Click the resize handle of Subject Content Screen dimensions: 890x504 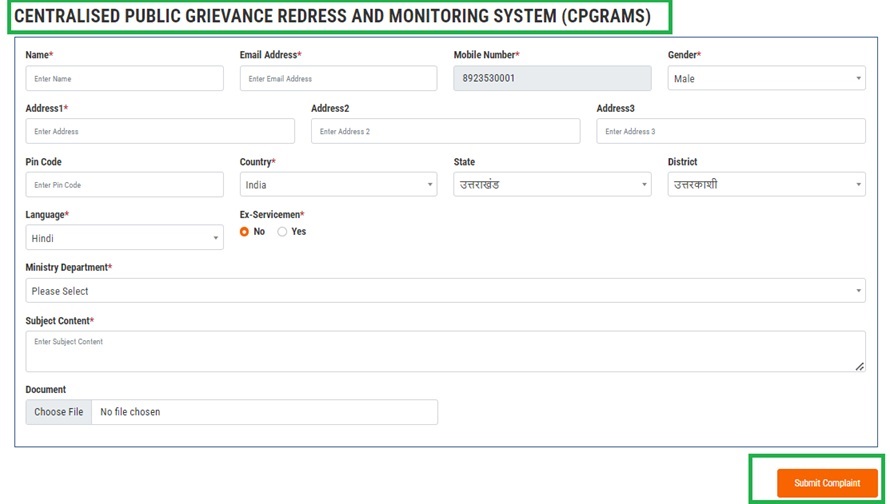pyautogui.click(x=859, y=367)
